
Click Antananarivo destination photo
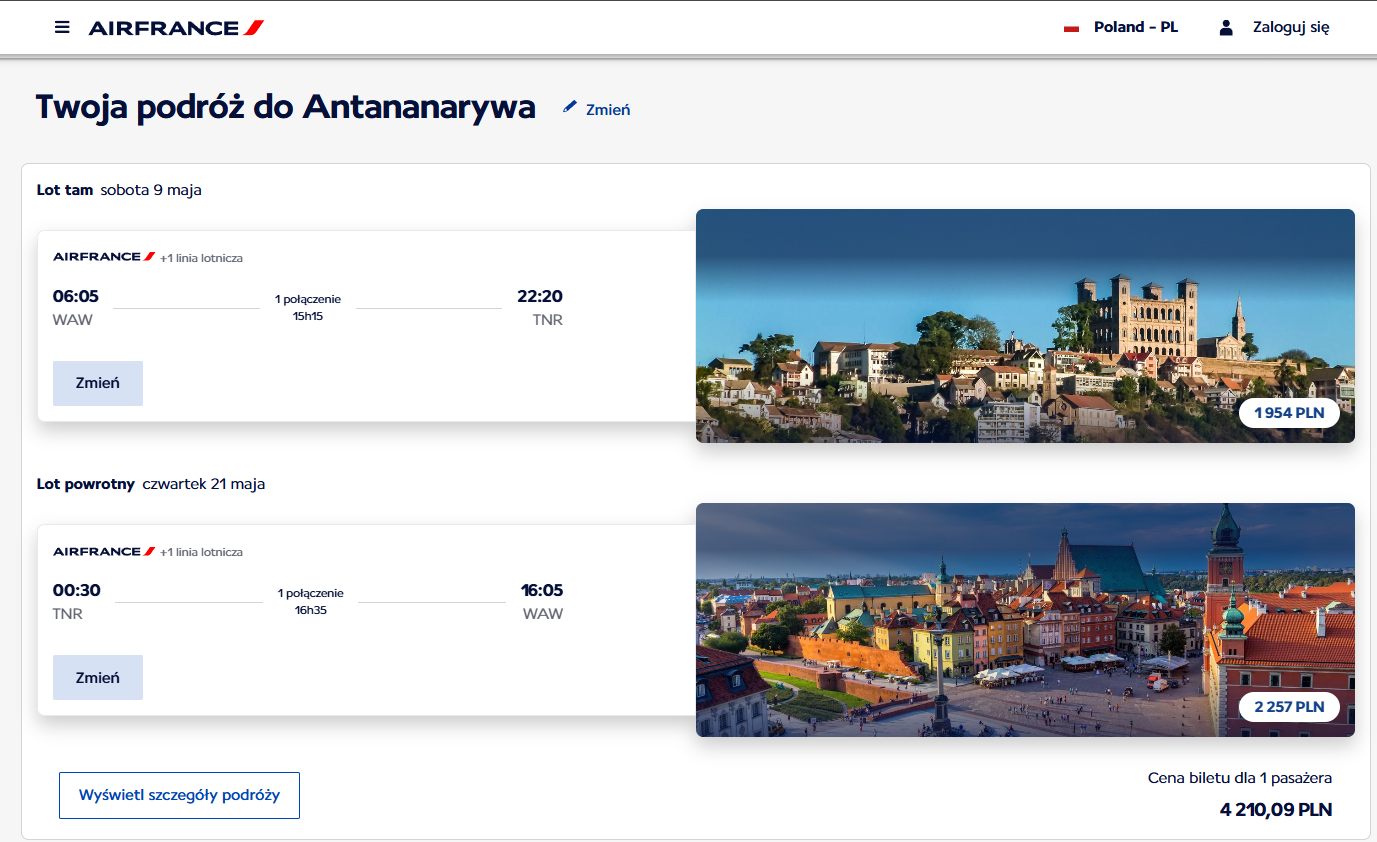coord(1025,326)
